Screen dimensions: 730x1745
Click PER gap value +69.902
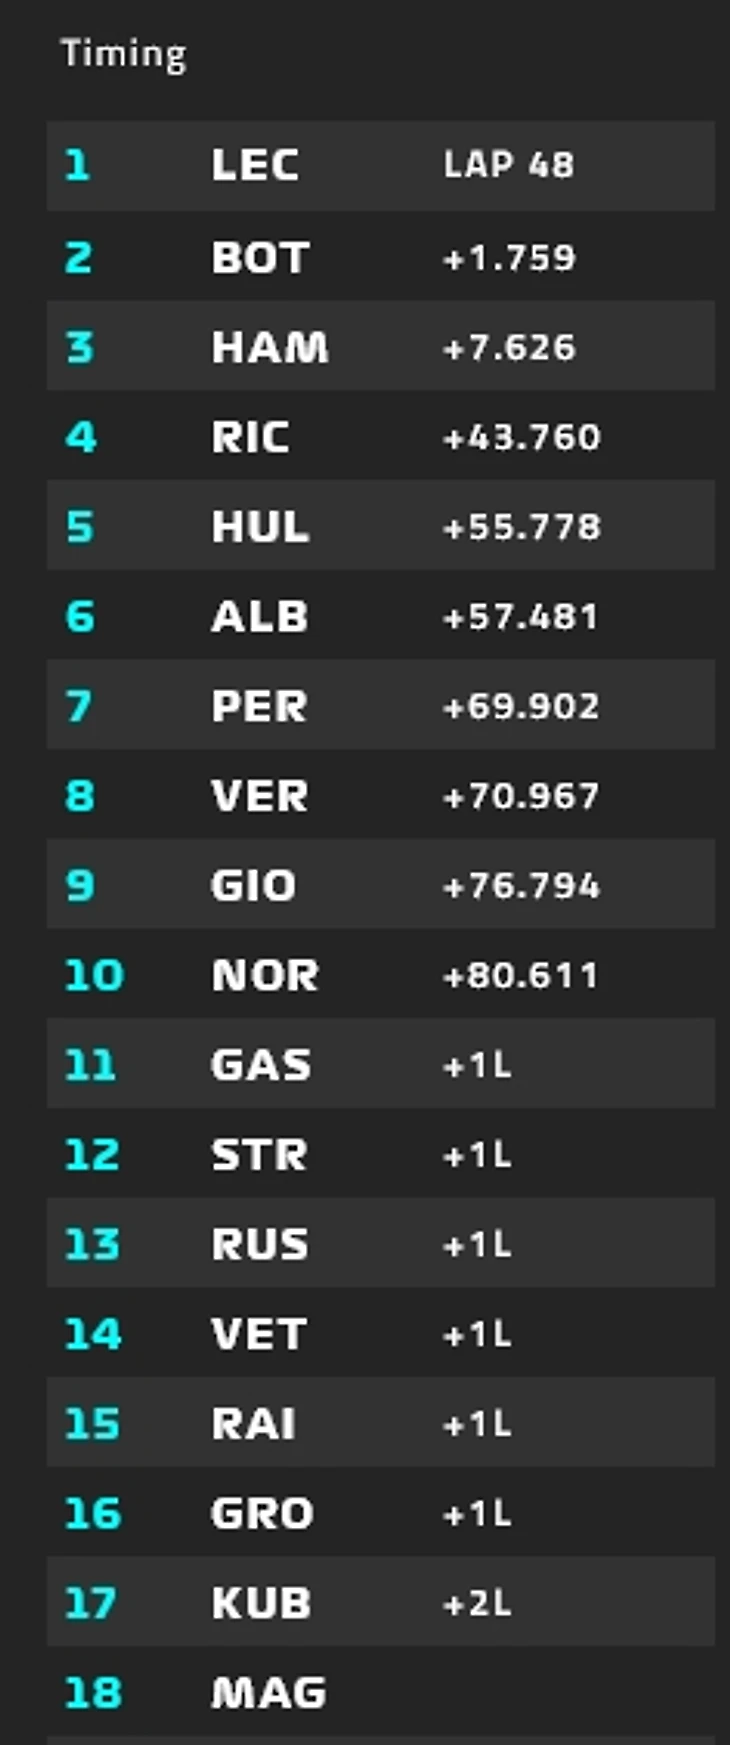[x=521, y=706]
